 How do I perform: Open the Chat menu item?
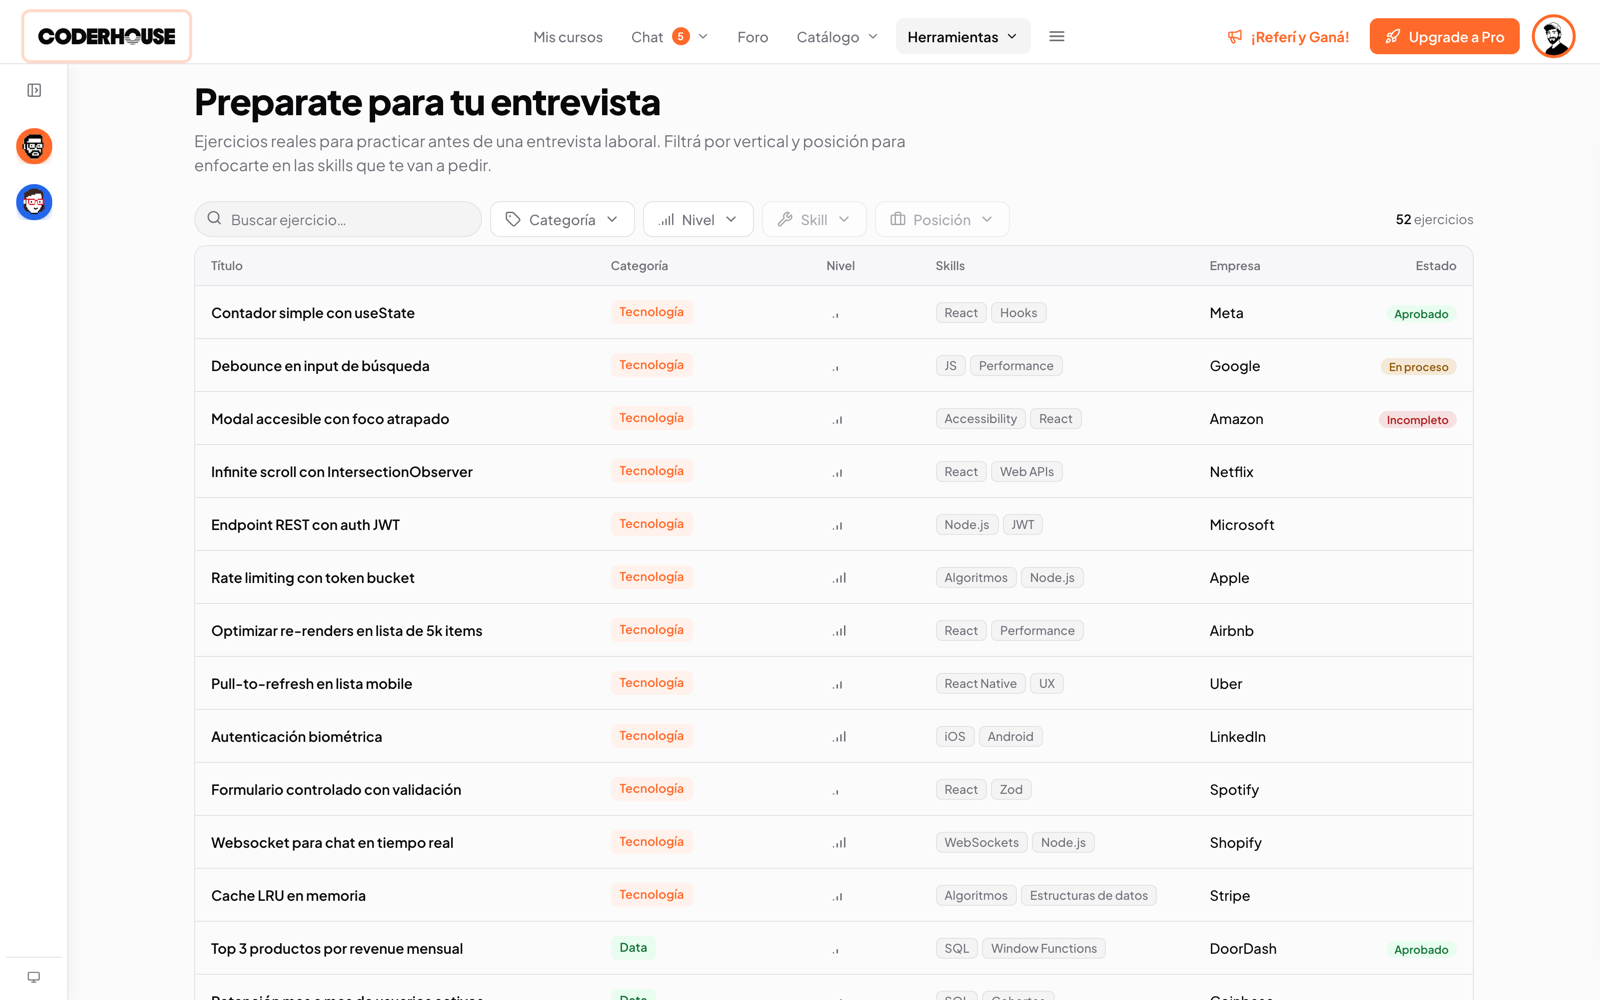pyautogui.click(x=647, y=37)
